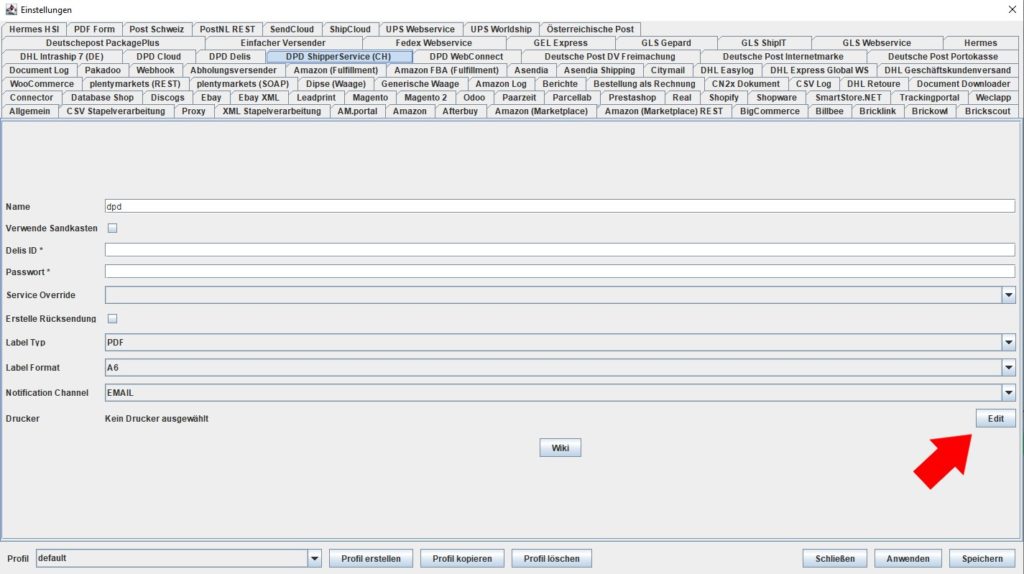The image size is (1024, 574).
Task: Click Profil löschen
Action: (x=552, y=558)
